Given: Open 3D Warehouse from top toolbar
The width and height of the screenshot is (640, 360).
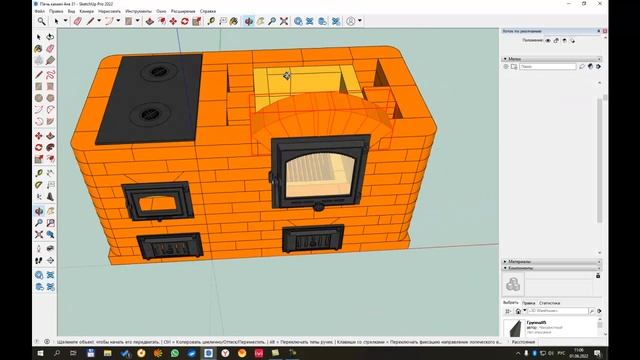Looking at the screenshot, I should pyautogui.click(x=298, y=21).
